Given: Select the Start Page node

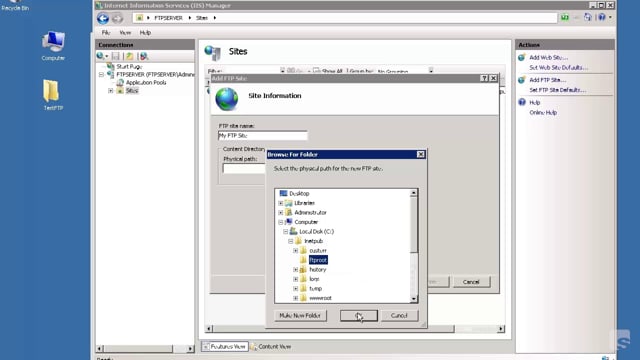Looking at the screenshot, I should pyautogui.click(x=129, y=67).
